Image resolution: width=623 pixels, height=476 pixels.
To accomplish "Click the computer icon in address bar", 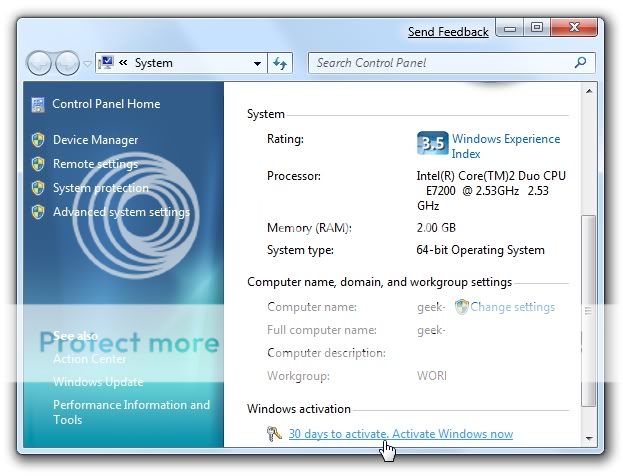I will [x=106, y=63].
